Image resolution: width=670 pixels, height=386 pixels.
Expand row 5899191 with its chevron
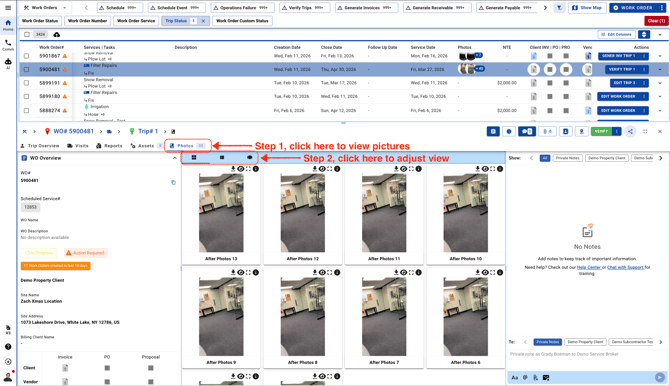point(660,83)
